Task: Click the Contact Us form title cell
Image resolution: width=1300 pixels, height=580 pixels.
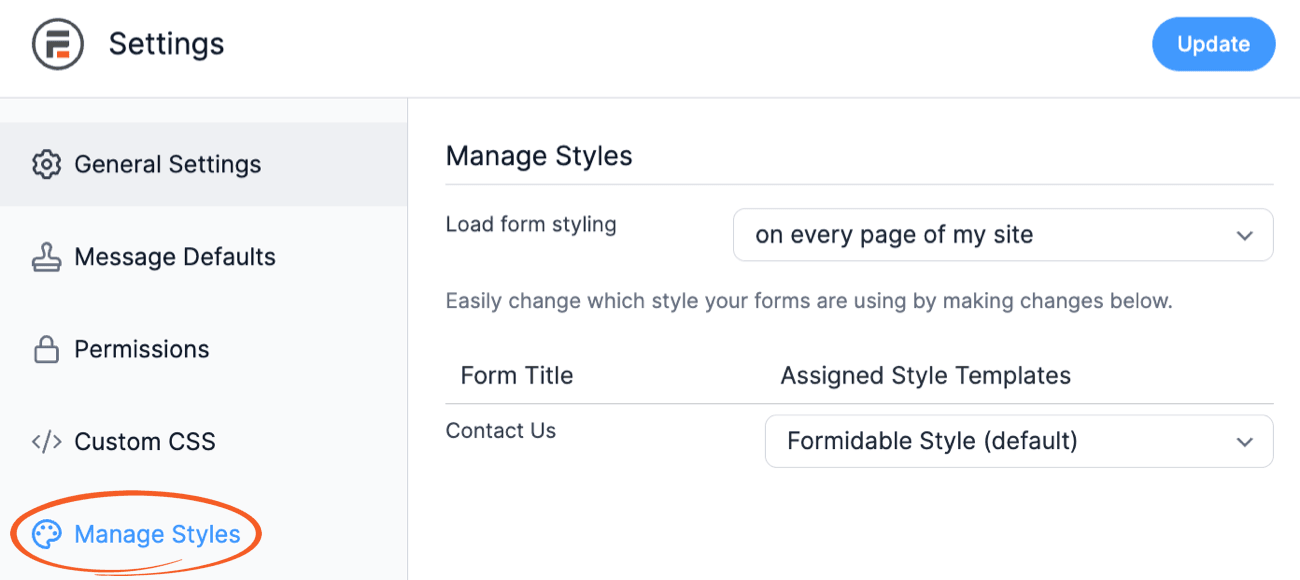Action: coord(501,431)
